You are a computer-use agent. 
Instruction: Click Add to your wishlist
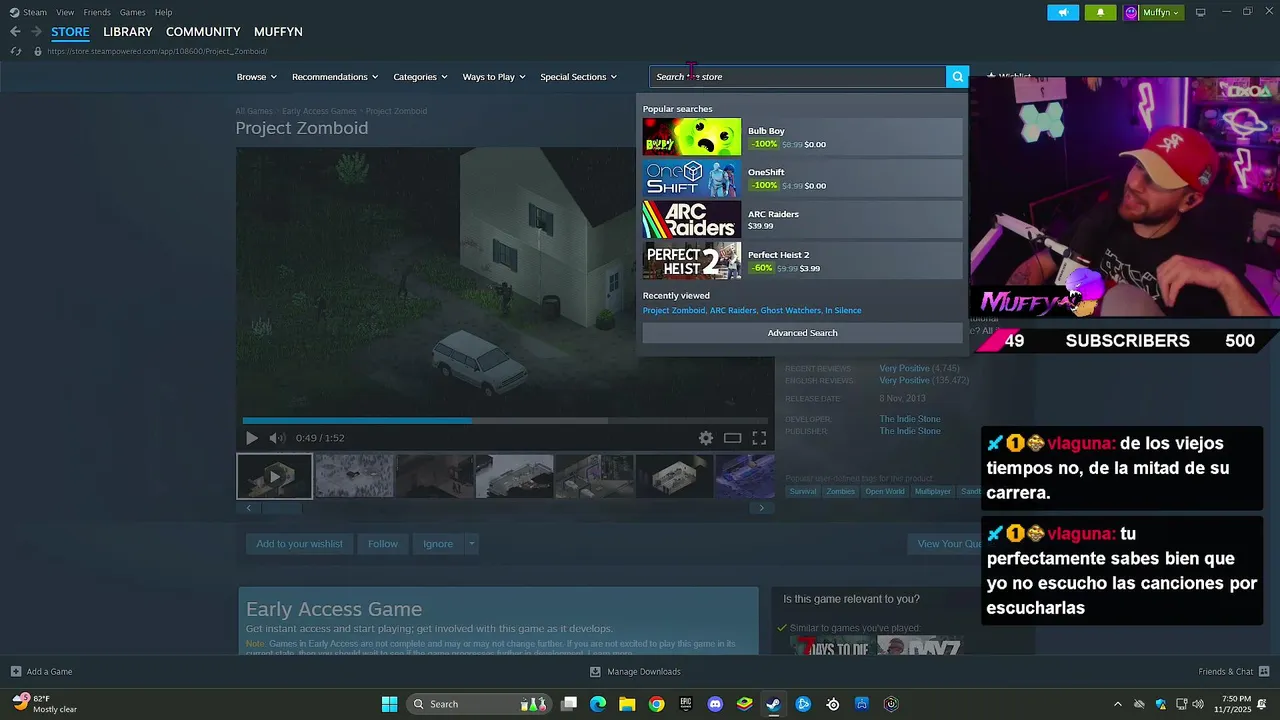(299, 544)
